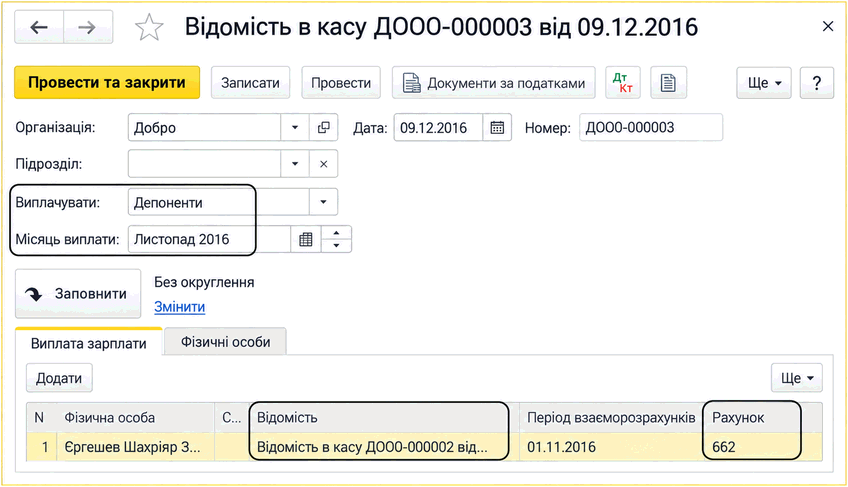Click the Рахунок column header
Image resolution: width=848 pixels, height=487 pixels.
[x=752, y=418]
